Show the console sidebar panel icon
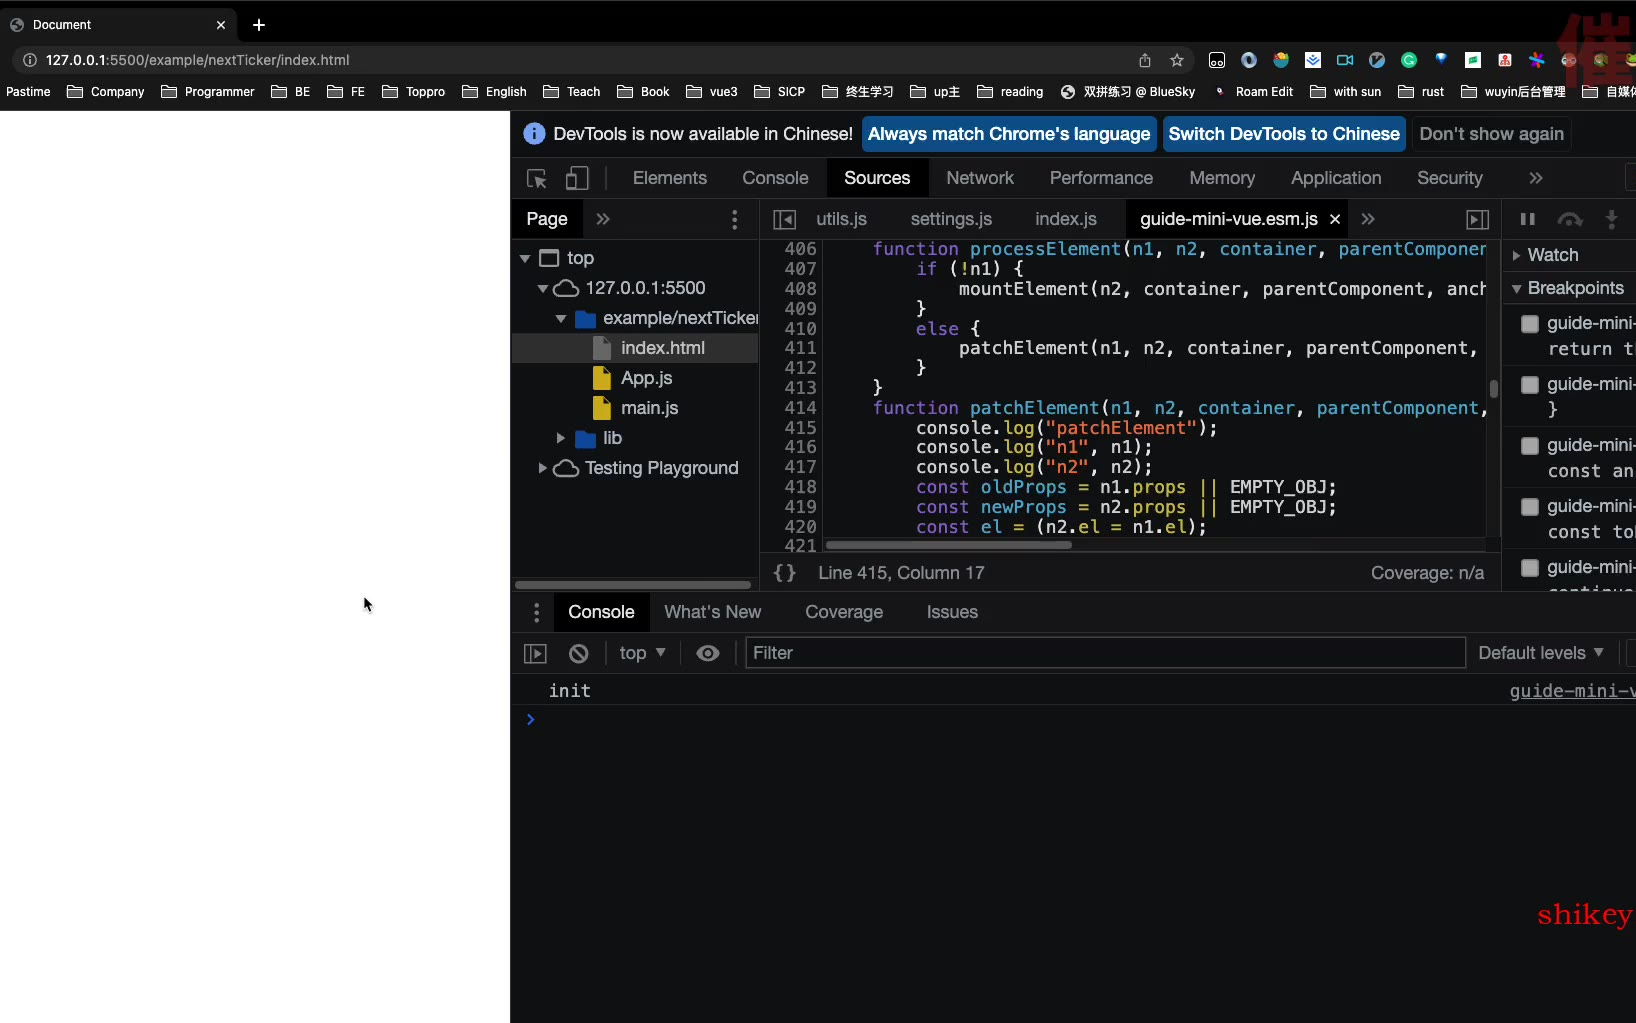The image size is (1636, 1023). pyautogui.click(x=536, y=653)
